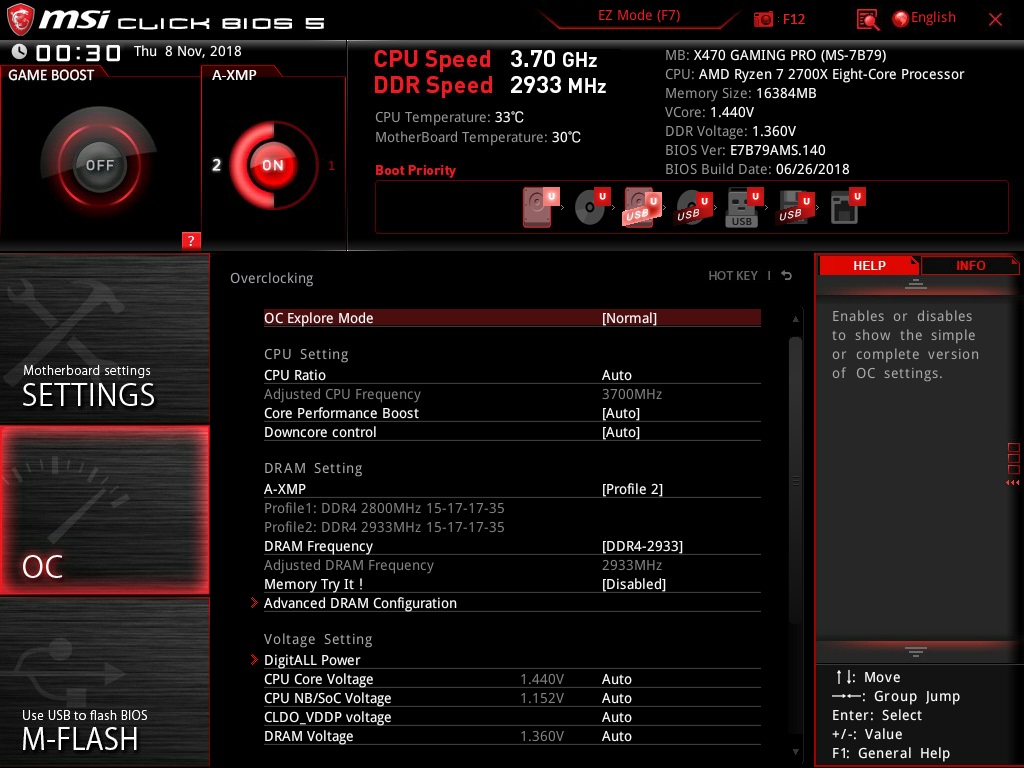Click Profile1: DDR4 2800MHz 15-17-17-35 line
The image size is (1024, 768).
(x=384, y=507)
